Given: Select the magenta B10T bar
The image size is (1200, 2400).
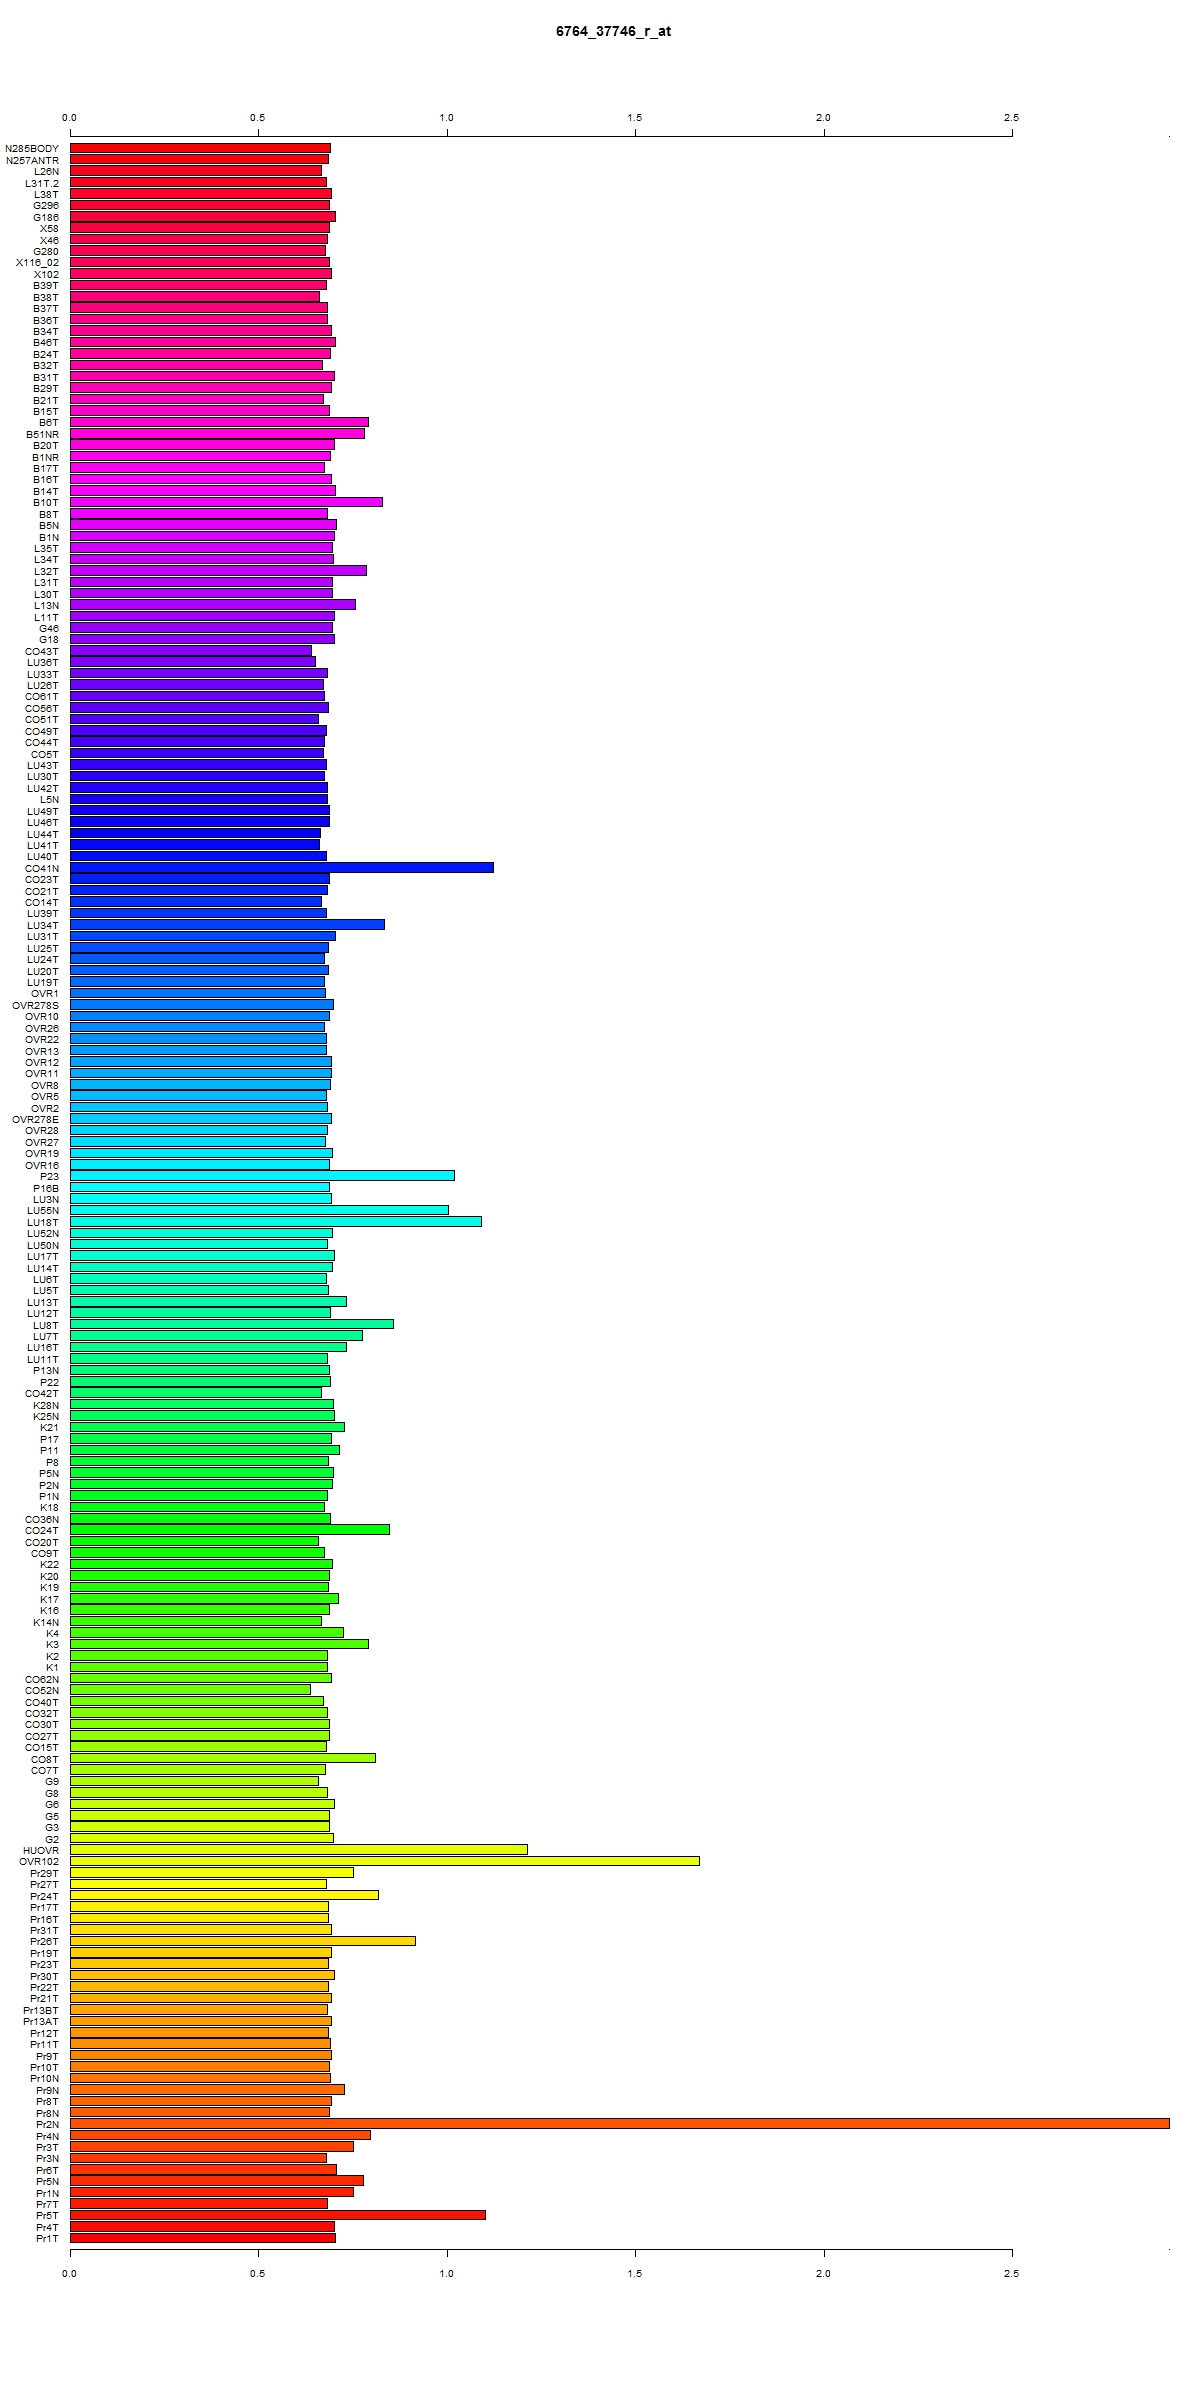Looking at the screenshot, I should pyautogui.click(x=226, y=502).
